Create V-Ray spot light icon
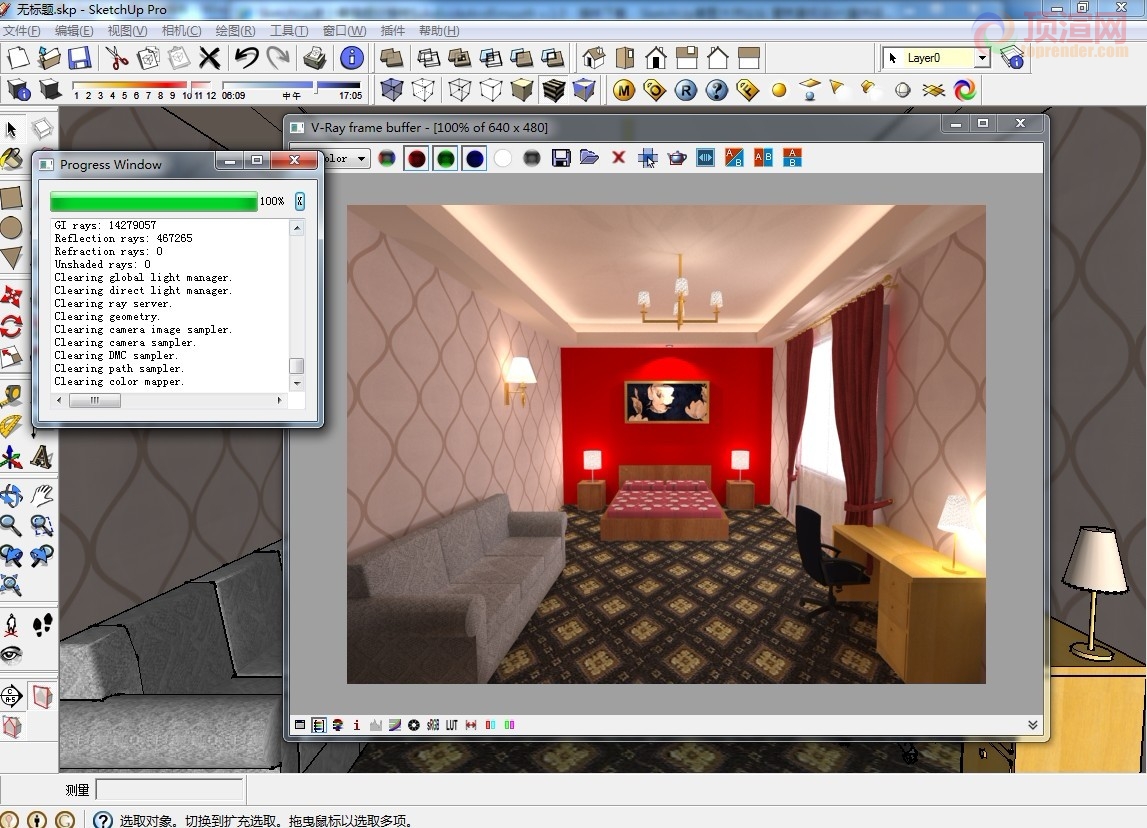1147x828 pixels. point(838,90)
